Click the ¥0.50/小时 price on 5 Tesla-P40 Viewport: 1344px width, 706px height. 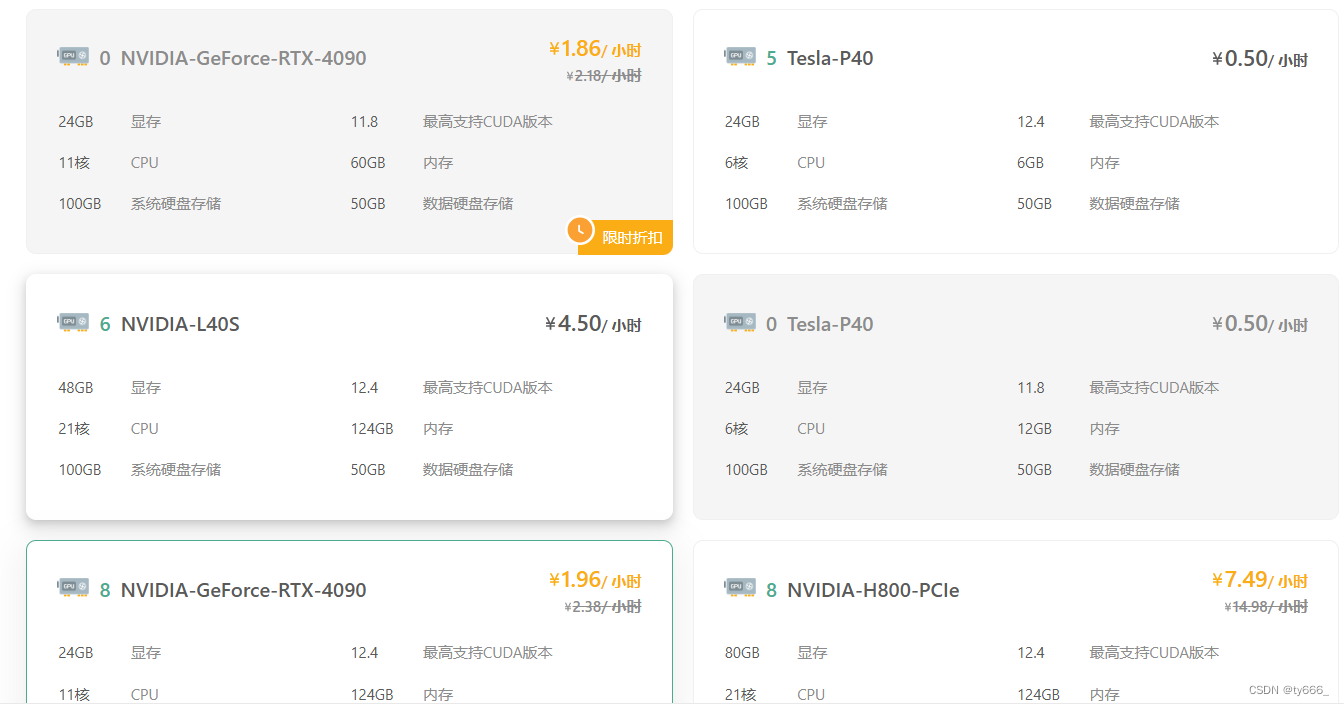1259,59
